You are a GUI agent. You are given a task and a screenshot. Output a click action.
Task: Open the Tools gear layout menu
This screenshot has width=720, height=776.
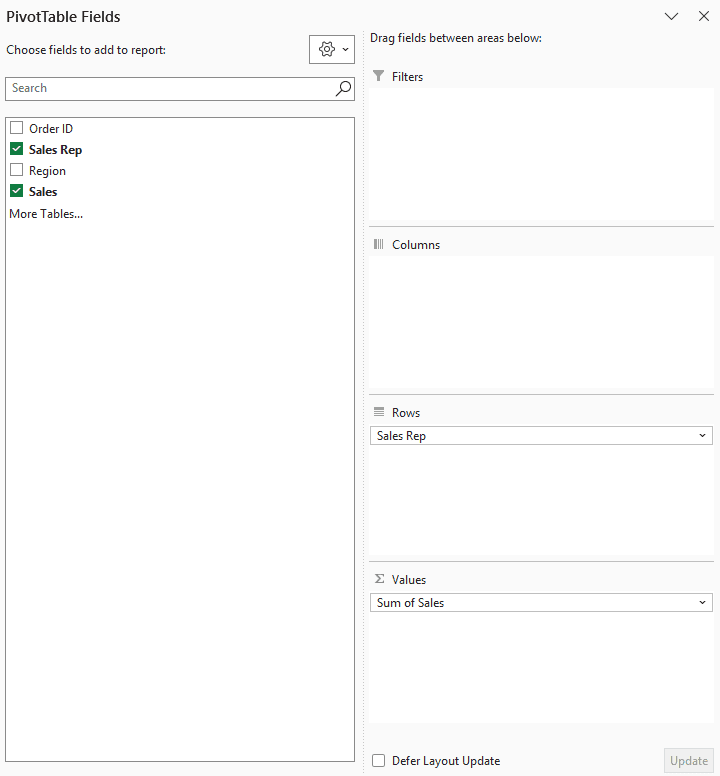332,49
